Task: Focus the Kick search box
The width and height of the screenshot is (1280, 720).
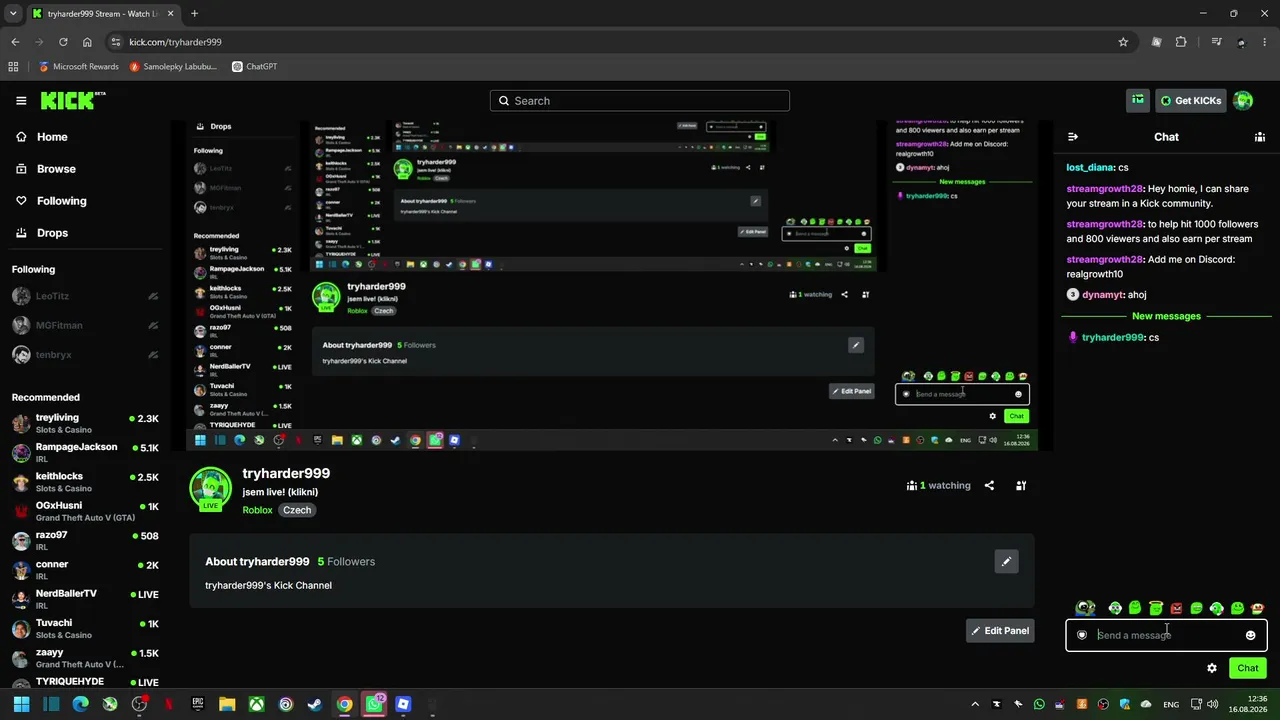Action: [x=640, y=101]
